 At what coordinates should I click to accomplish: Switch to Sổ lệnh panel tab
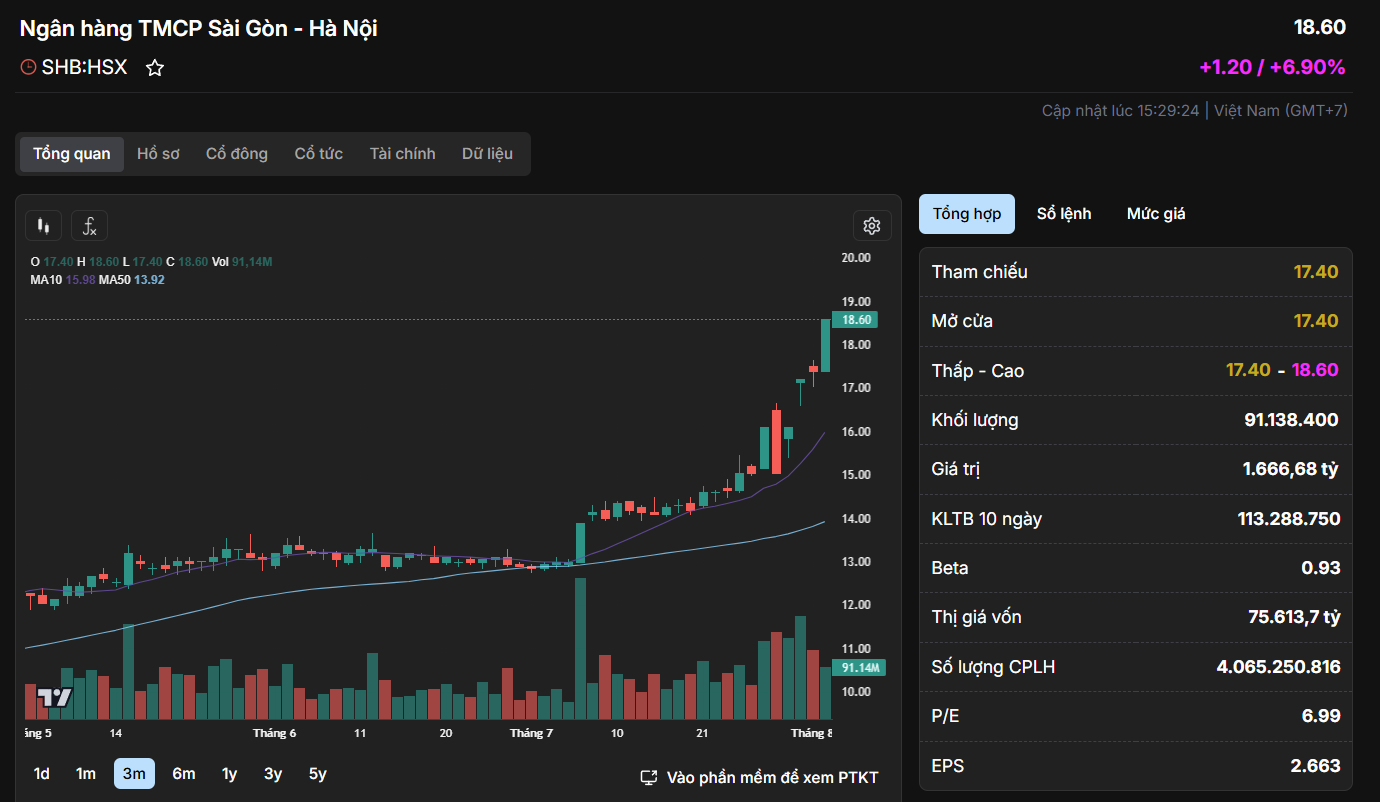coord(1064,214)
